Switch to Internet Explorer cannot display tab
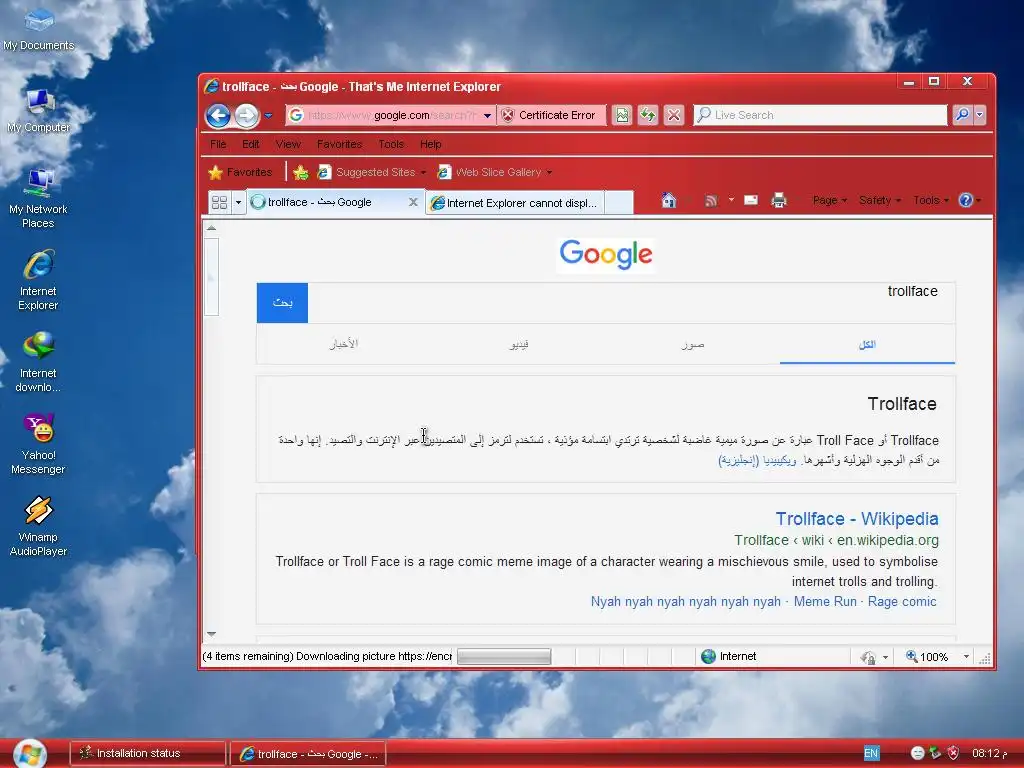Image resolution: width=1024 pixels, height=768 pixels. 515,203
